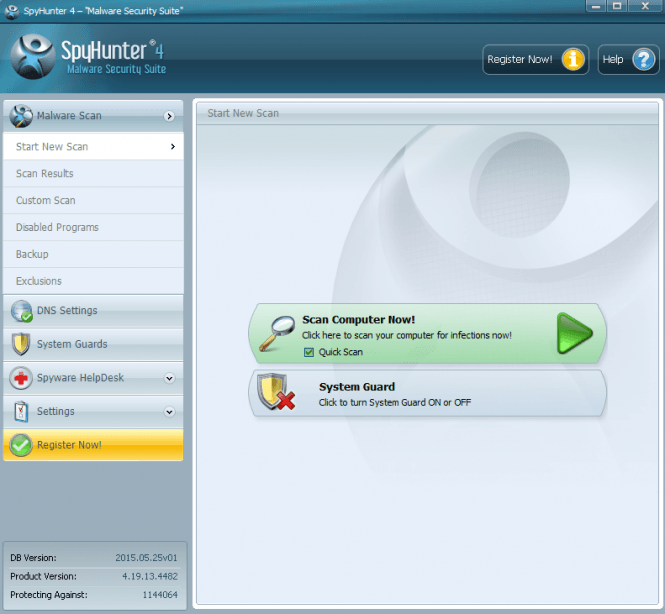Open Settings in the sidebar

point(93,411)
